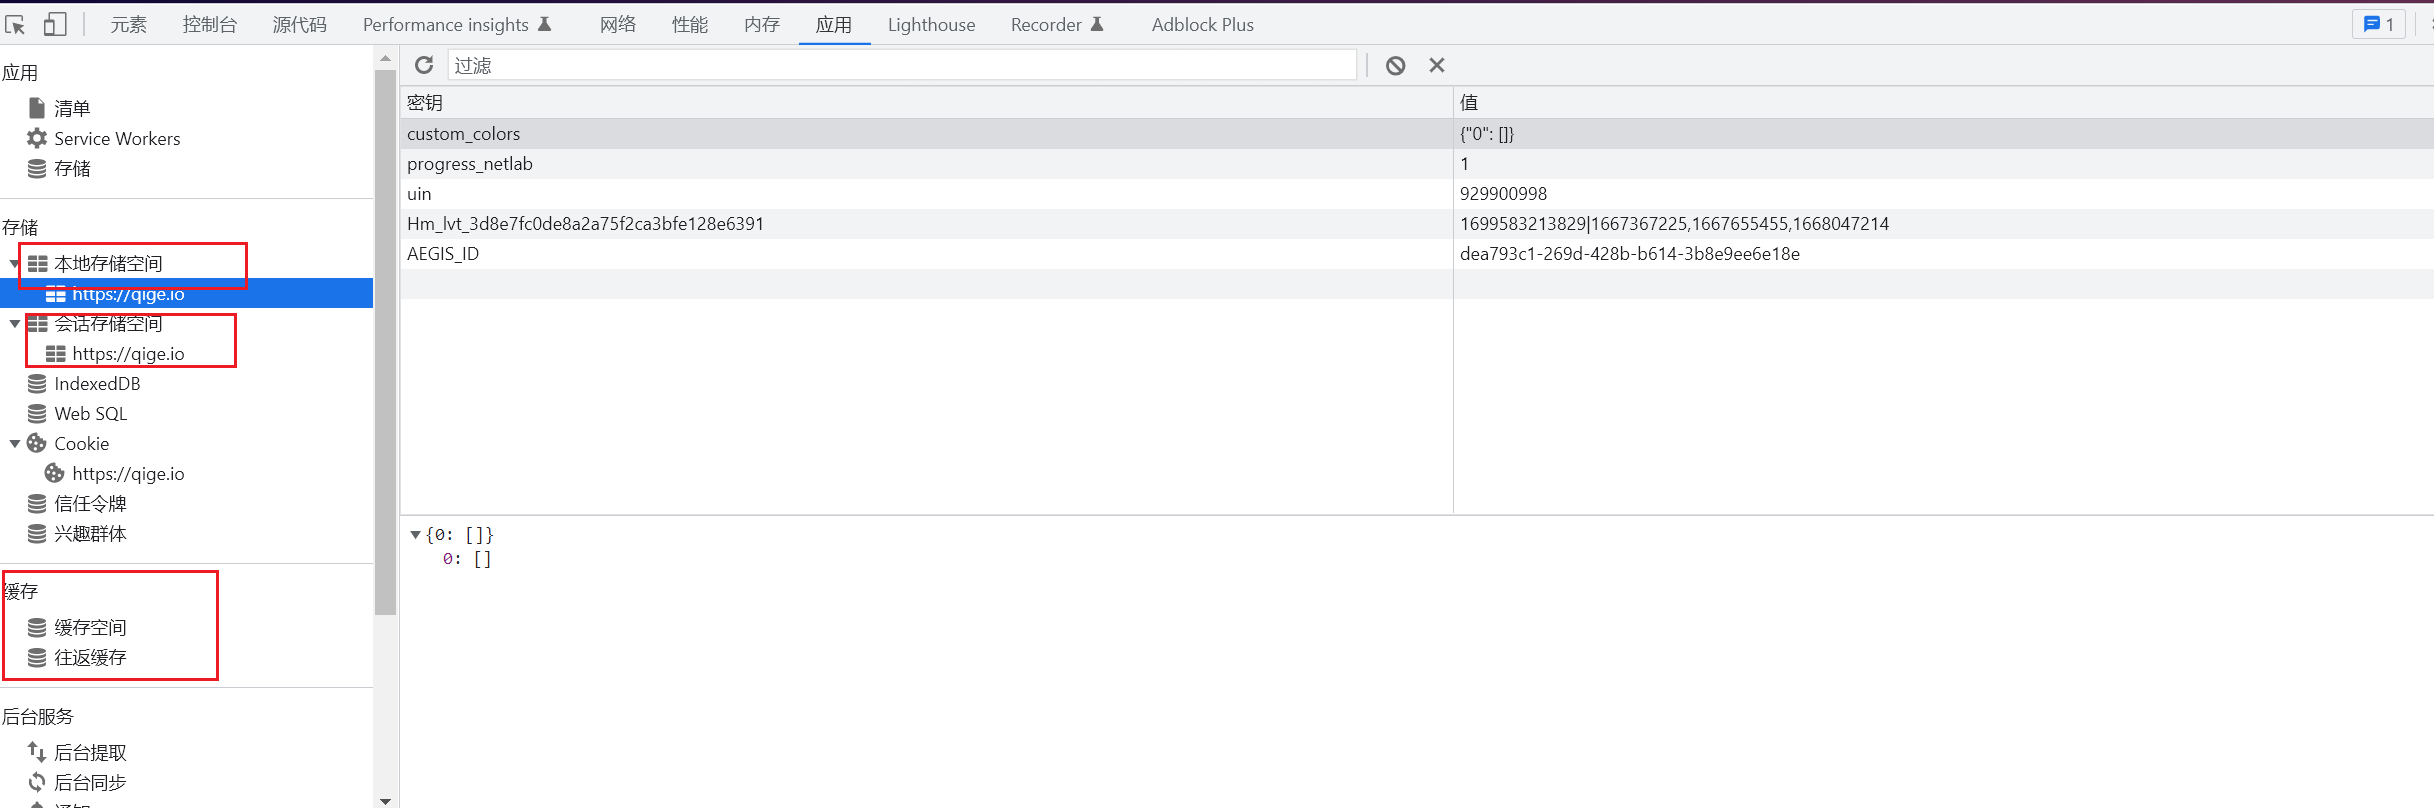Toggle the device toolbar icon

click(x=55, y=24)
